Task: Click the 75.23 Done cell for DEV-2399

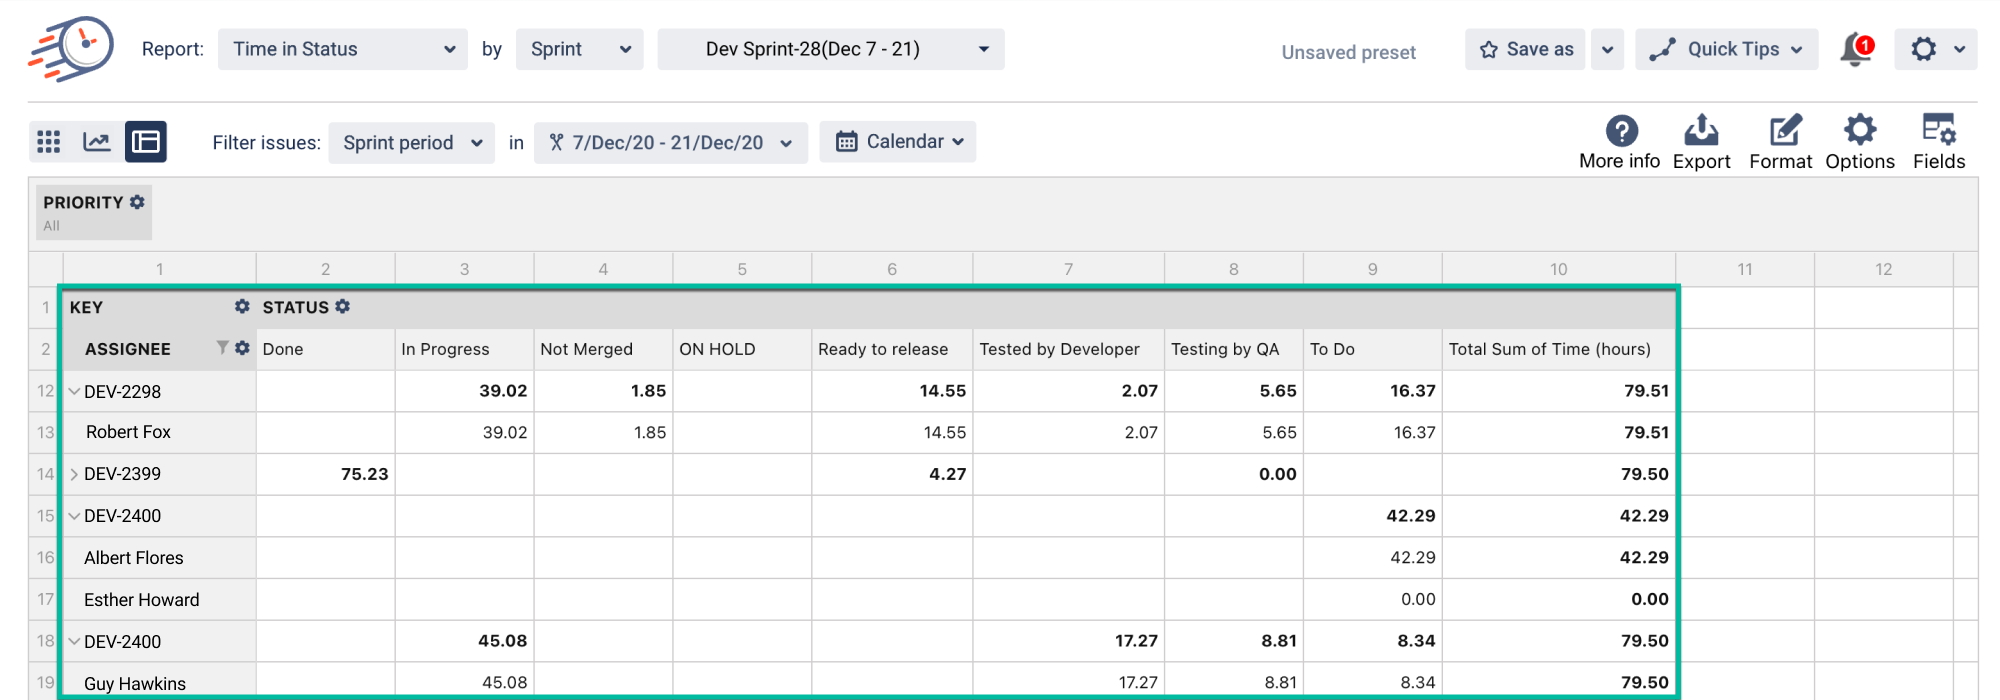Action: tap(326, 474)
